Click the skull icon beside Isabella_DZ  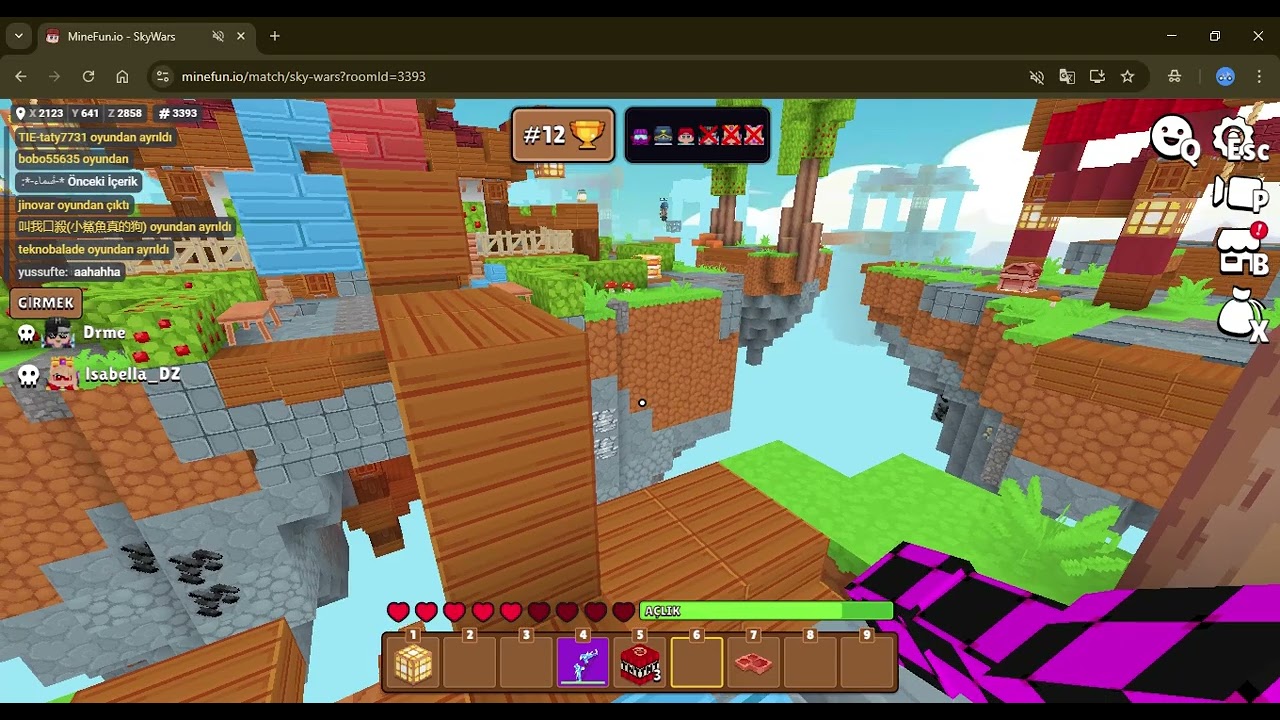(29, 375)
